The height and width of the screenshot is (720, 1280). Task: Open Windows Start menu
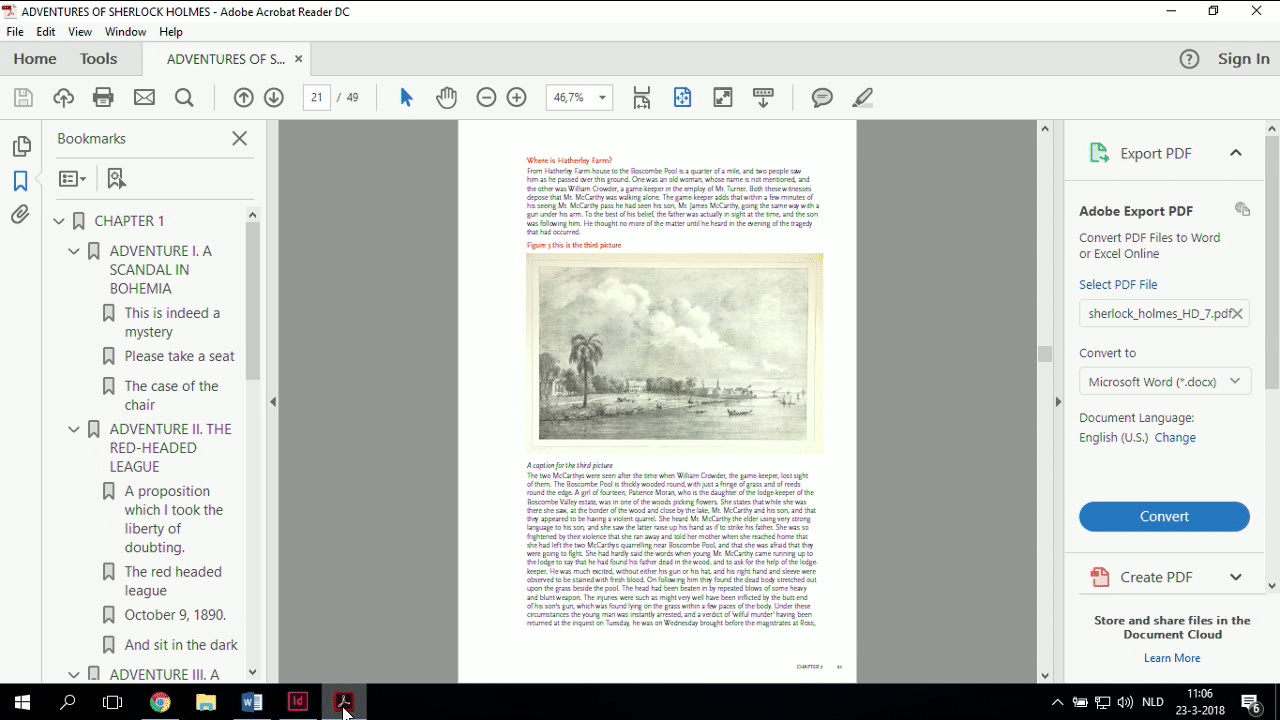pyautogui.click(x=22, y=702)
